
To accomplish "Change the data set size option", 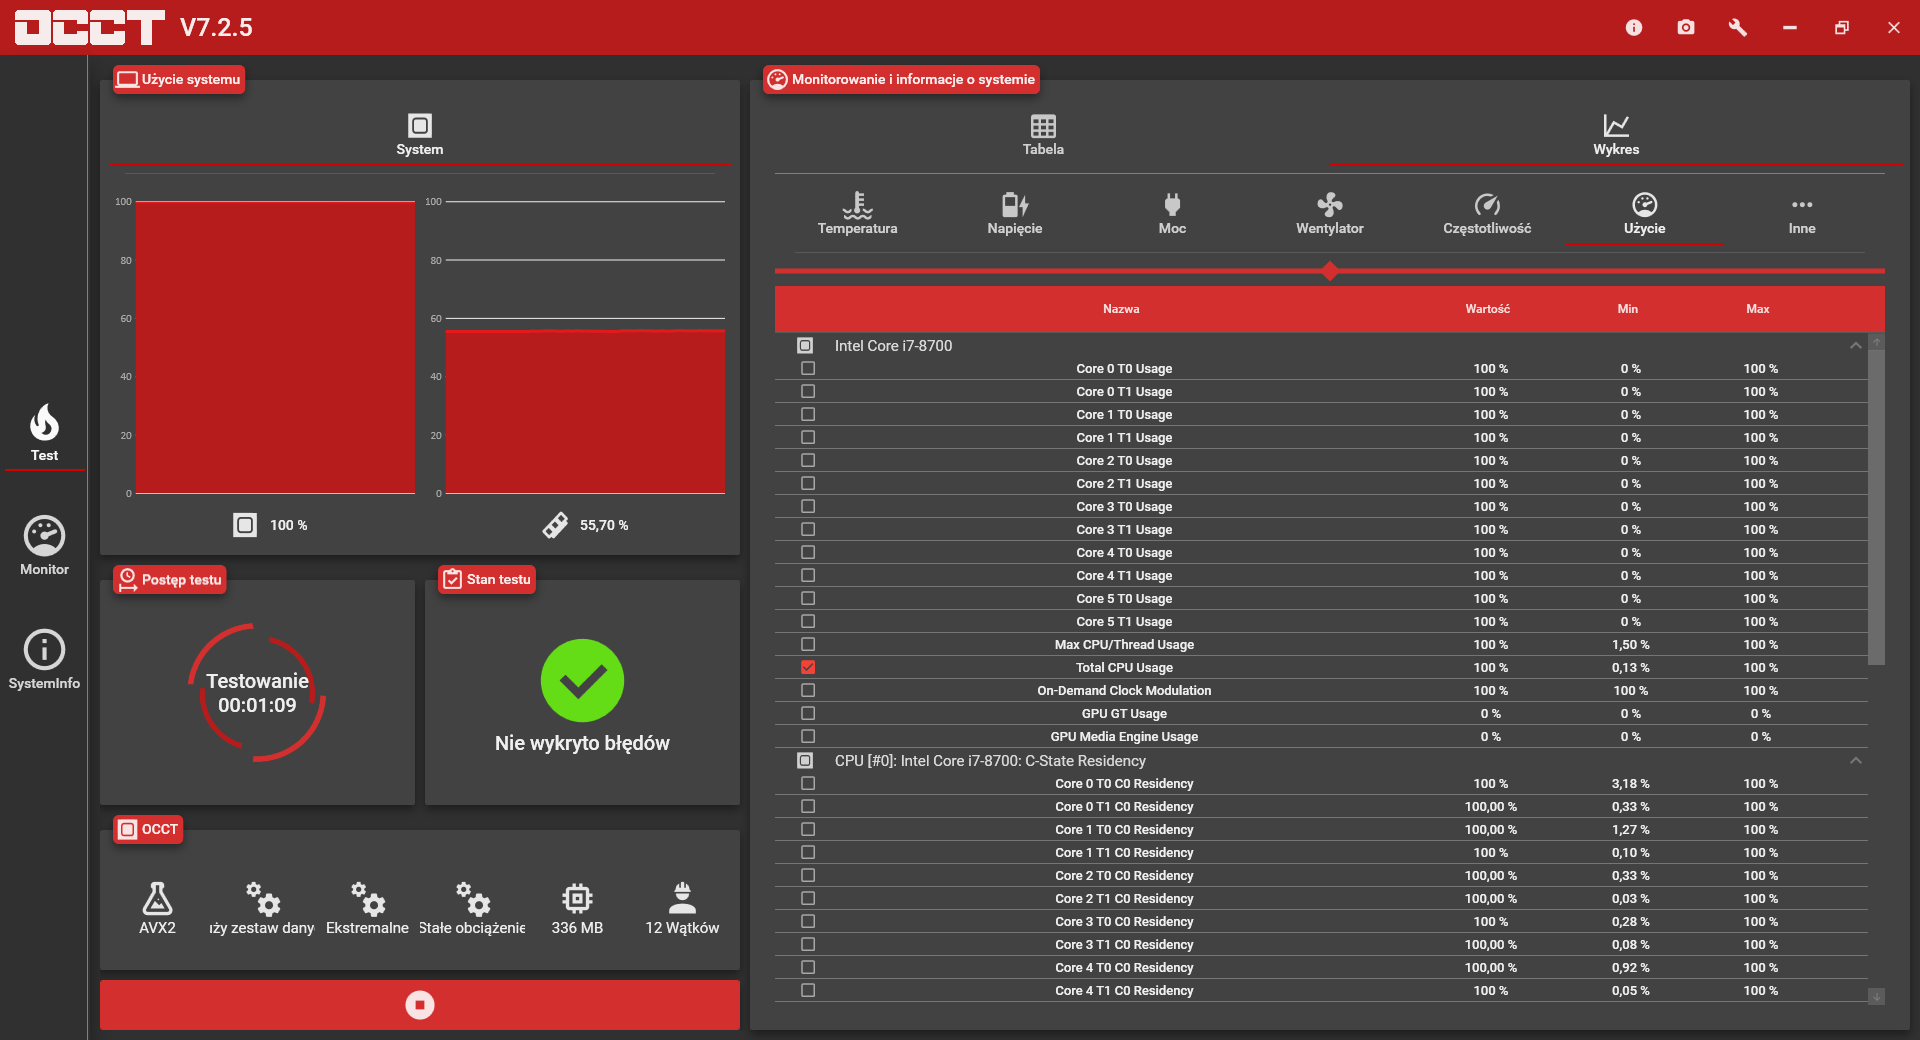I will (262, 908).
